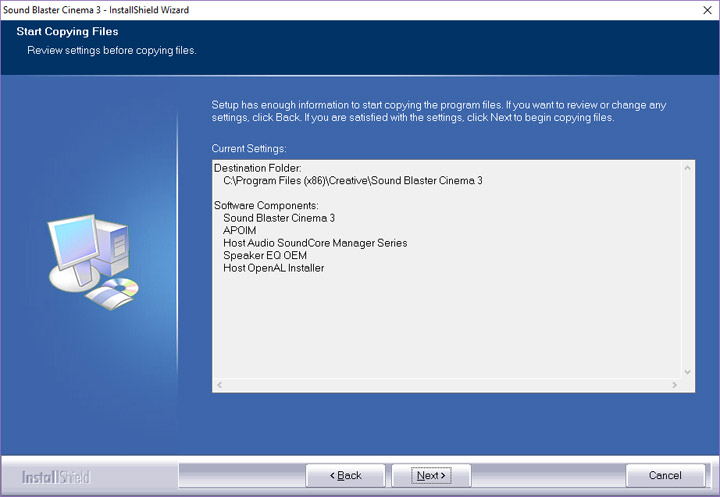Select the APOIM component line
720x497 pixels.
pyautogui.click(x=240, y=231)
